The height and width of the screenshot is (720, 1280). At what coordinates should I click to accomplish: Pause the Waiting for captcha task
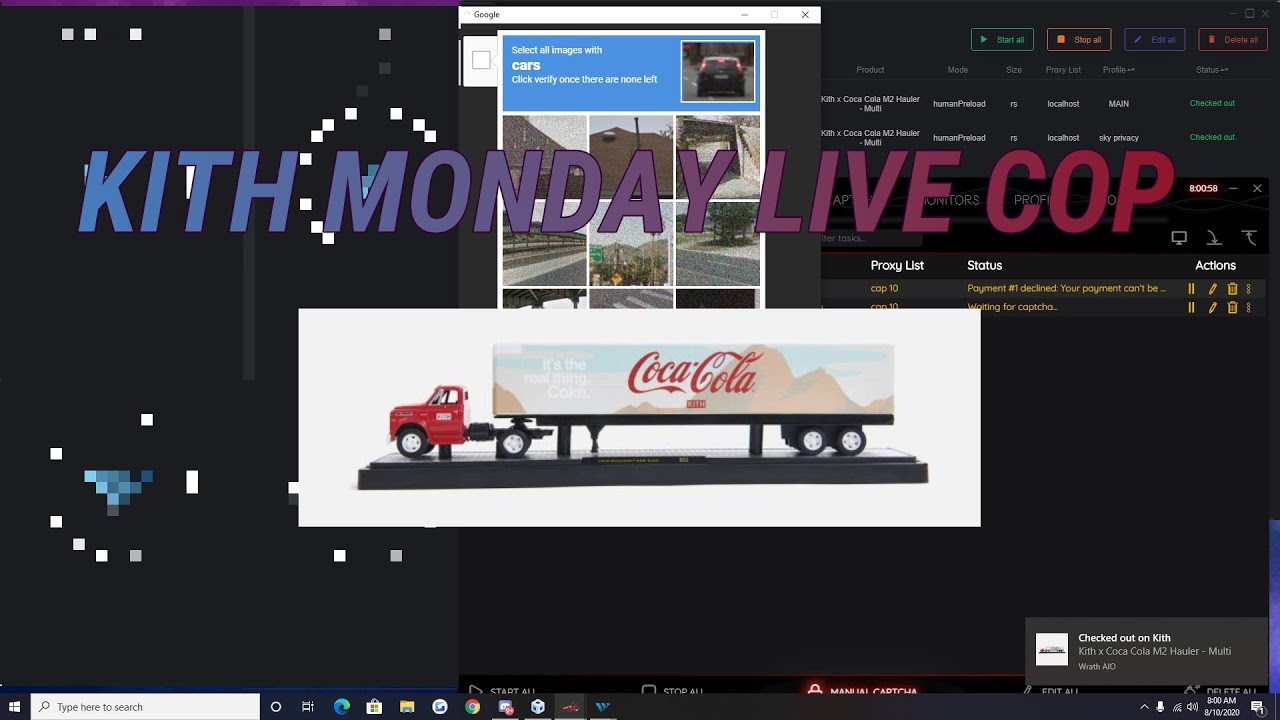click(x=1191, y=308)
